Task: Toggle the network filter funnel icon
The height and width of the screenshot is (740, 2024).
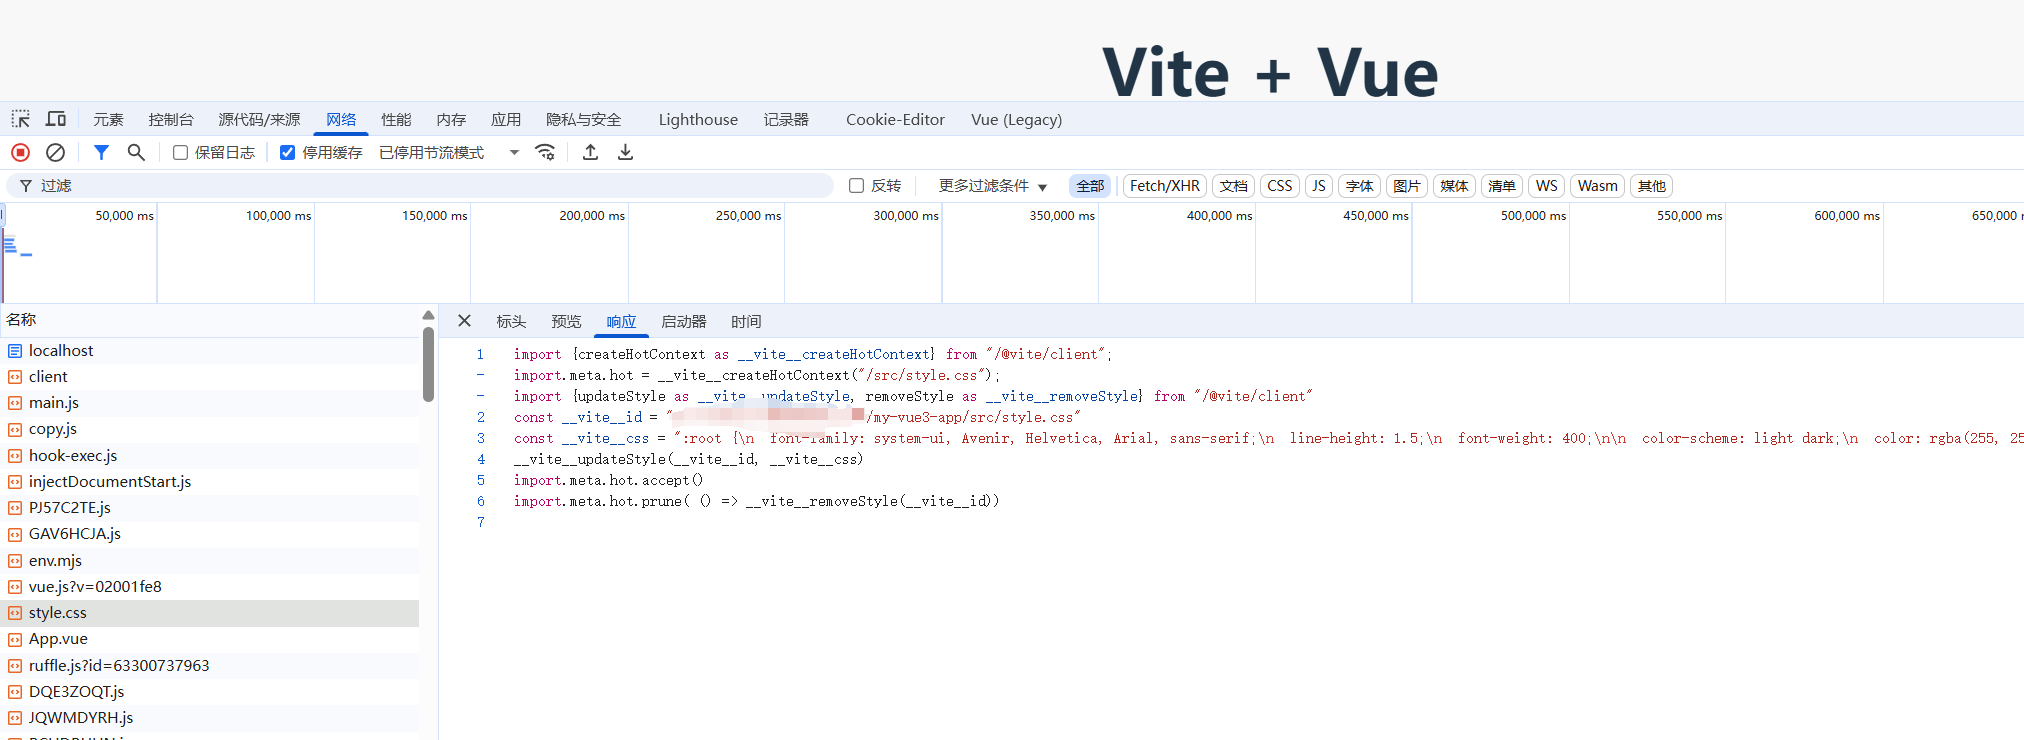Action: pyautogui.click(x=101, y=152)
